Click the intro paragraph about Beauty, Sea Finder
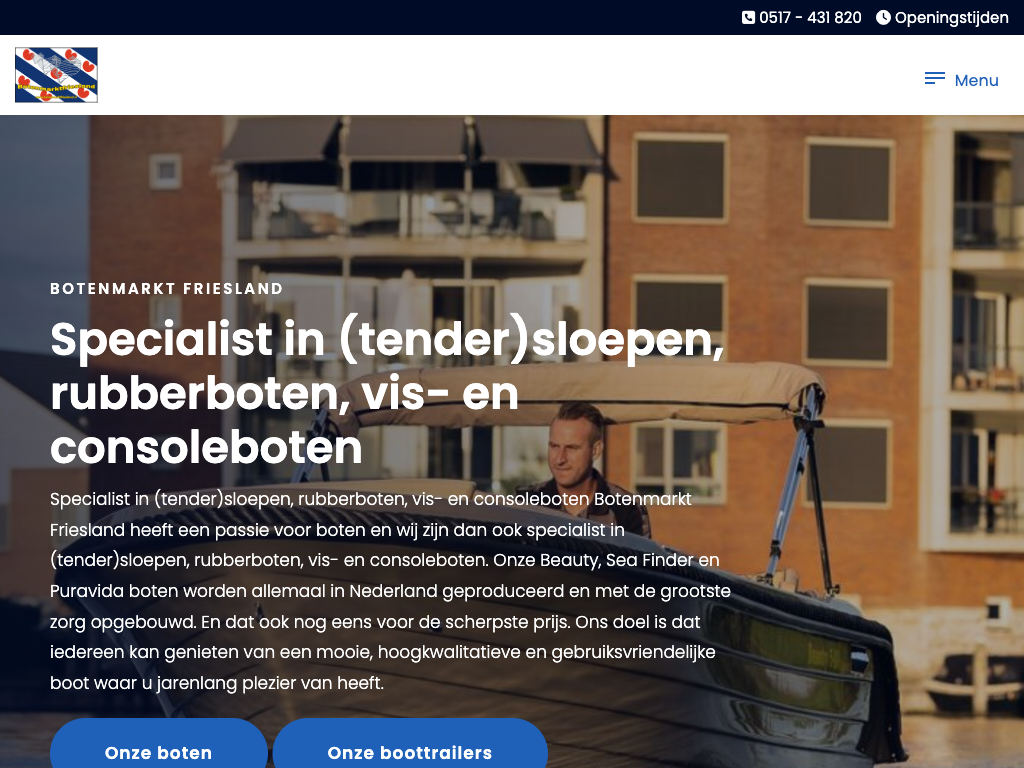Screen dimensions: 1024x768 (x=391, y=591)
